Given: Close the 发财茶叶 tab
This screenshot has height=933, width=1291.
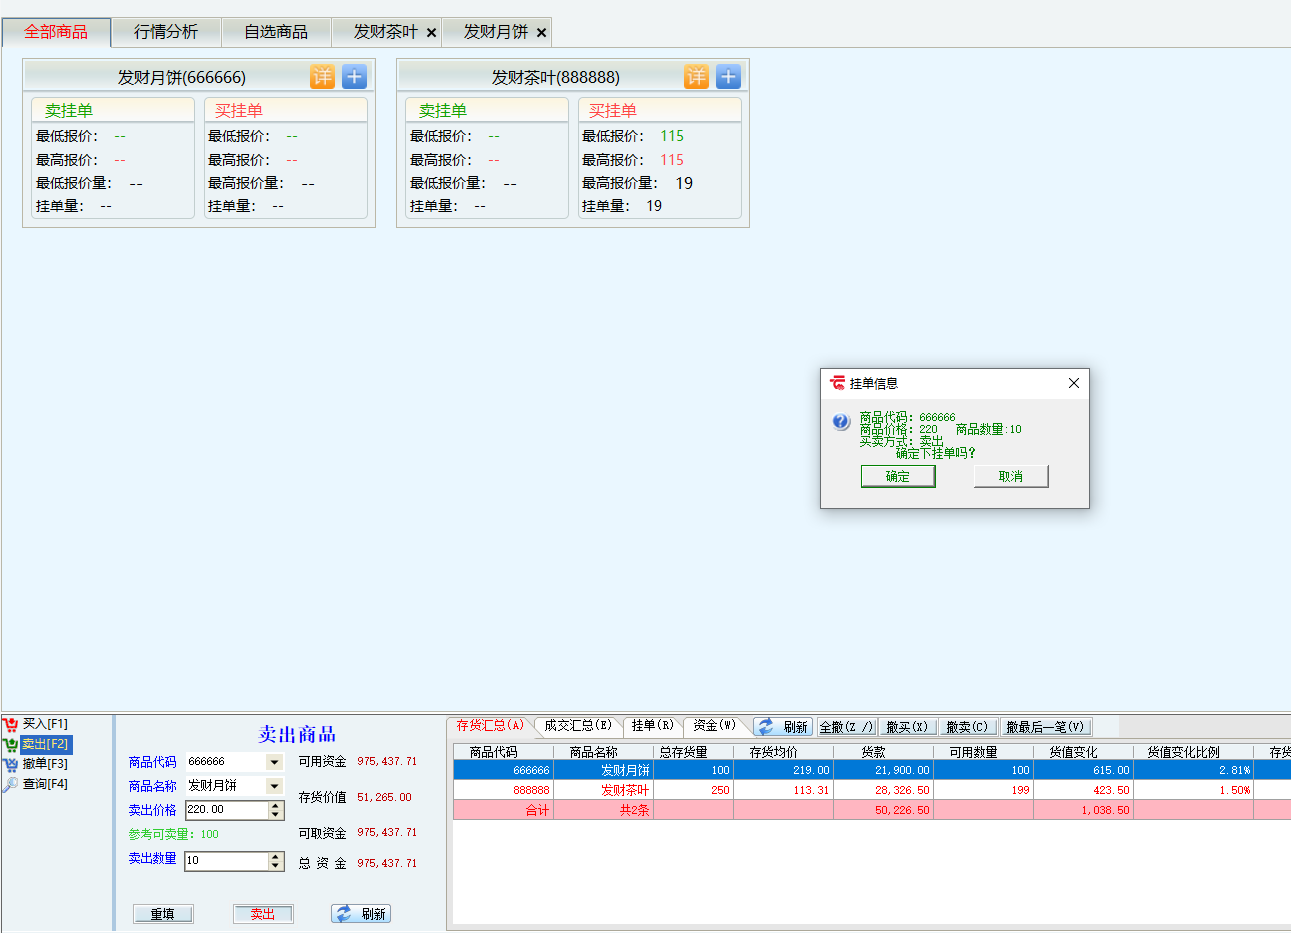Looking at the screenshot, I should pyautogui.click(x=432, y=33).
